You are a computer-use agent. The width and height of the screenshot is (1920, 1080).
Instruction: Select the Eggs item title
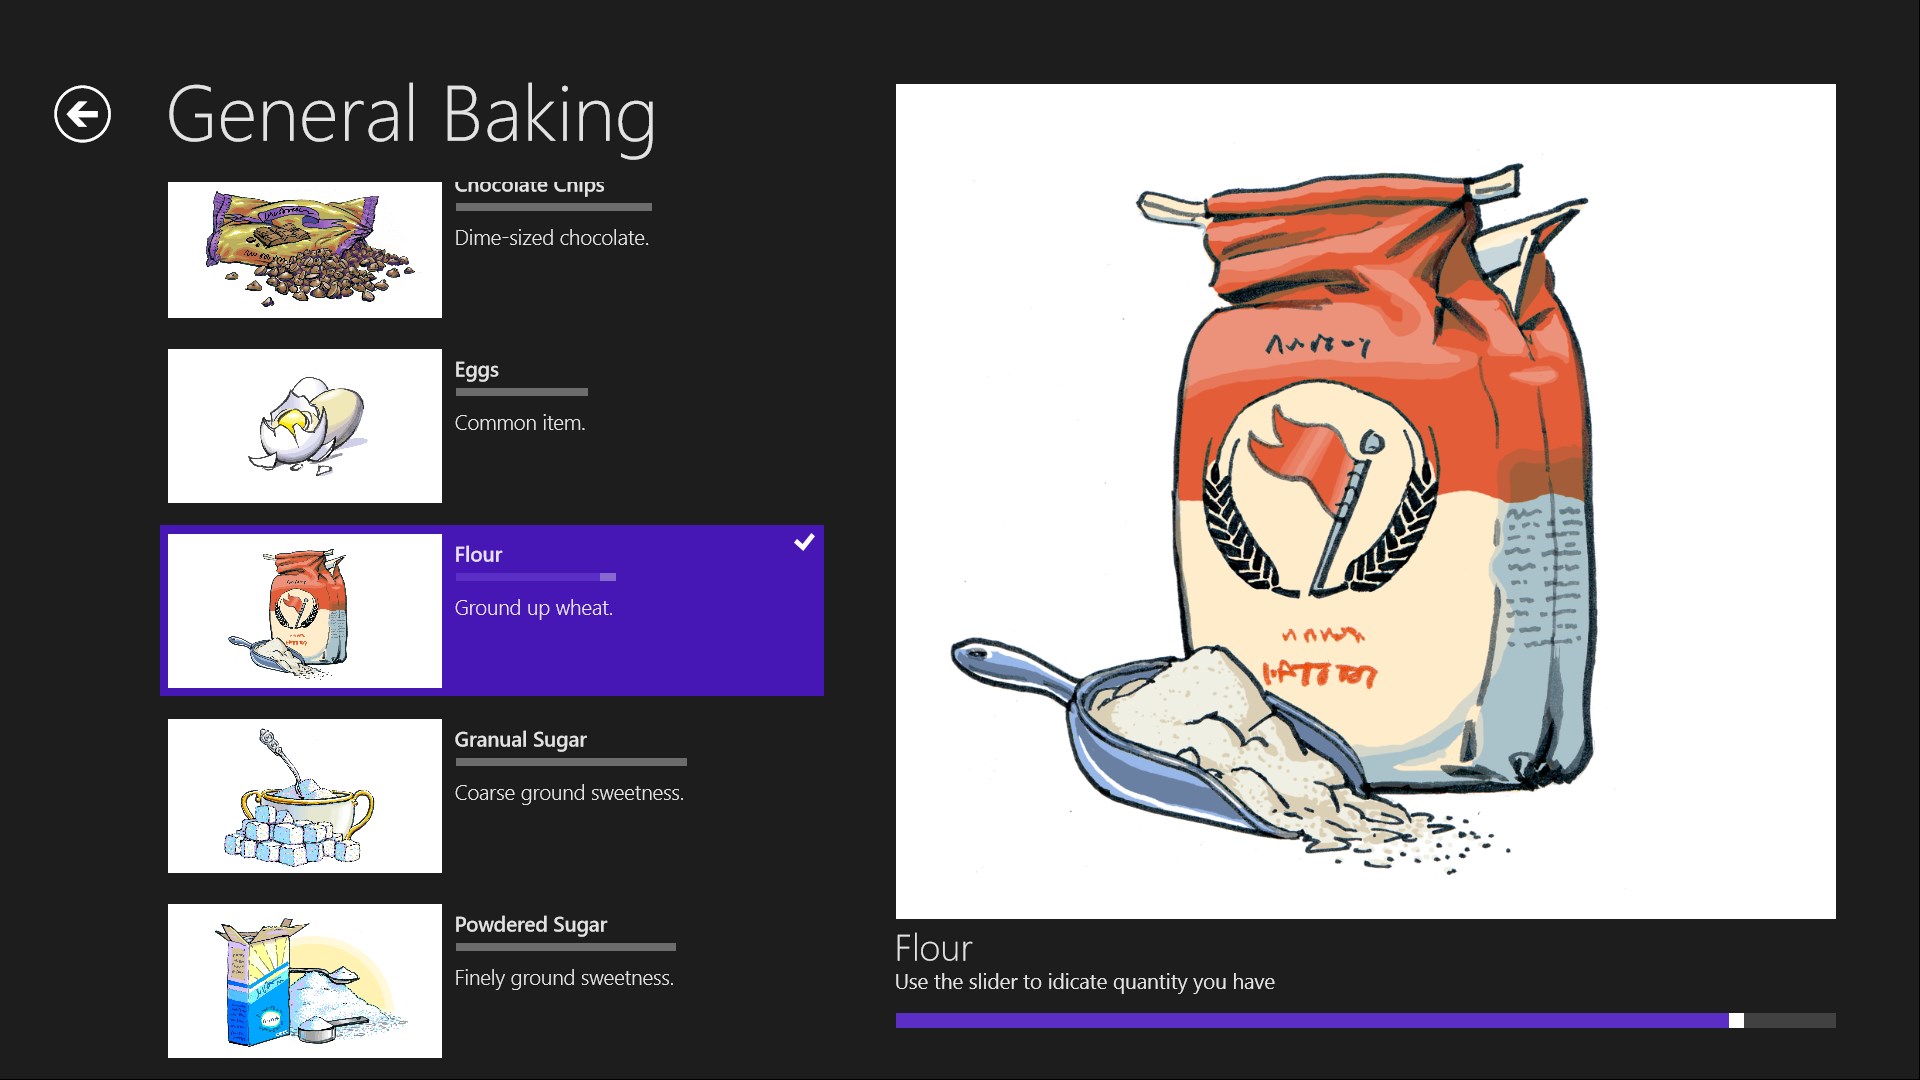[x=476, y=370]
